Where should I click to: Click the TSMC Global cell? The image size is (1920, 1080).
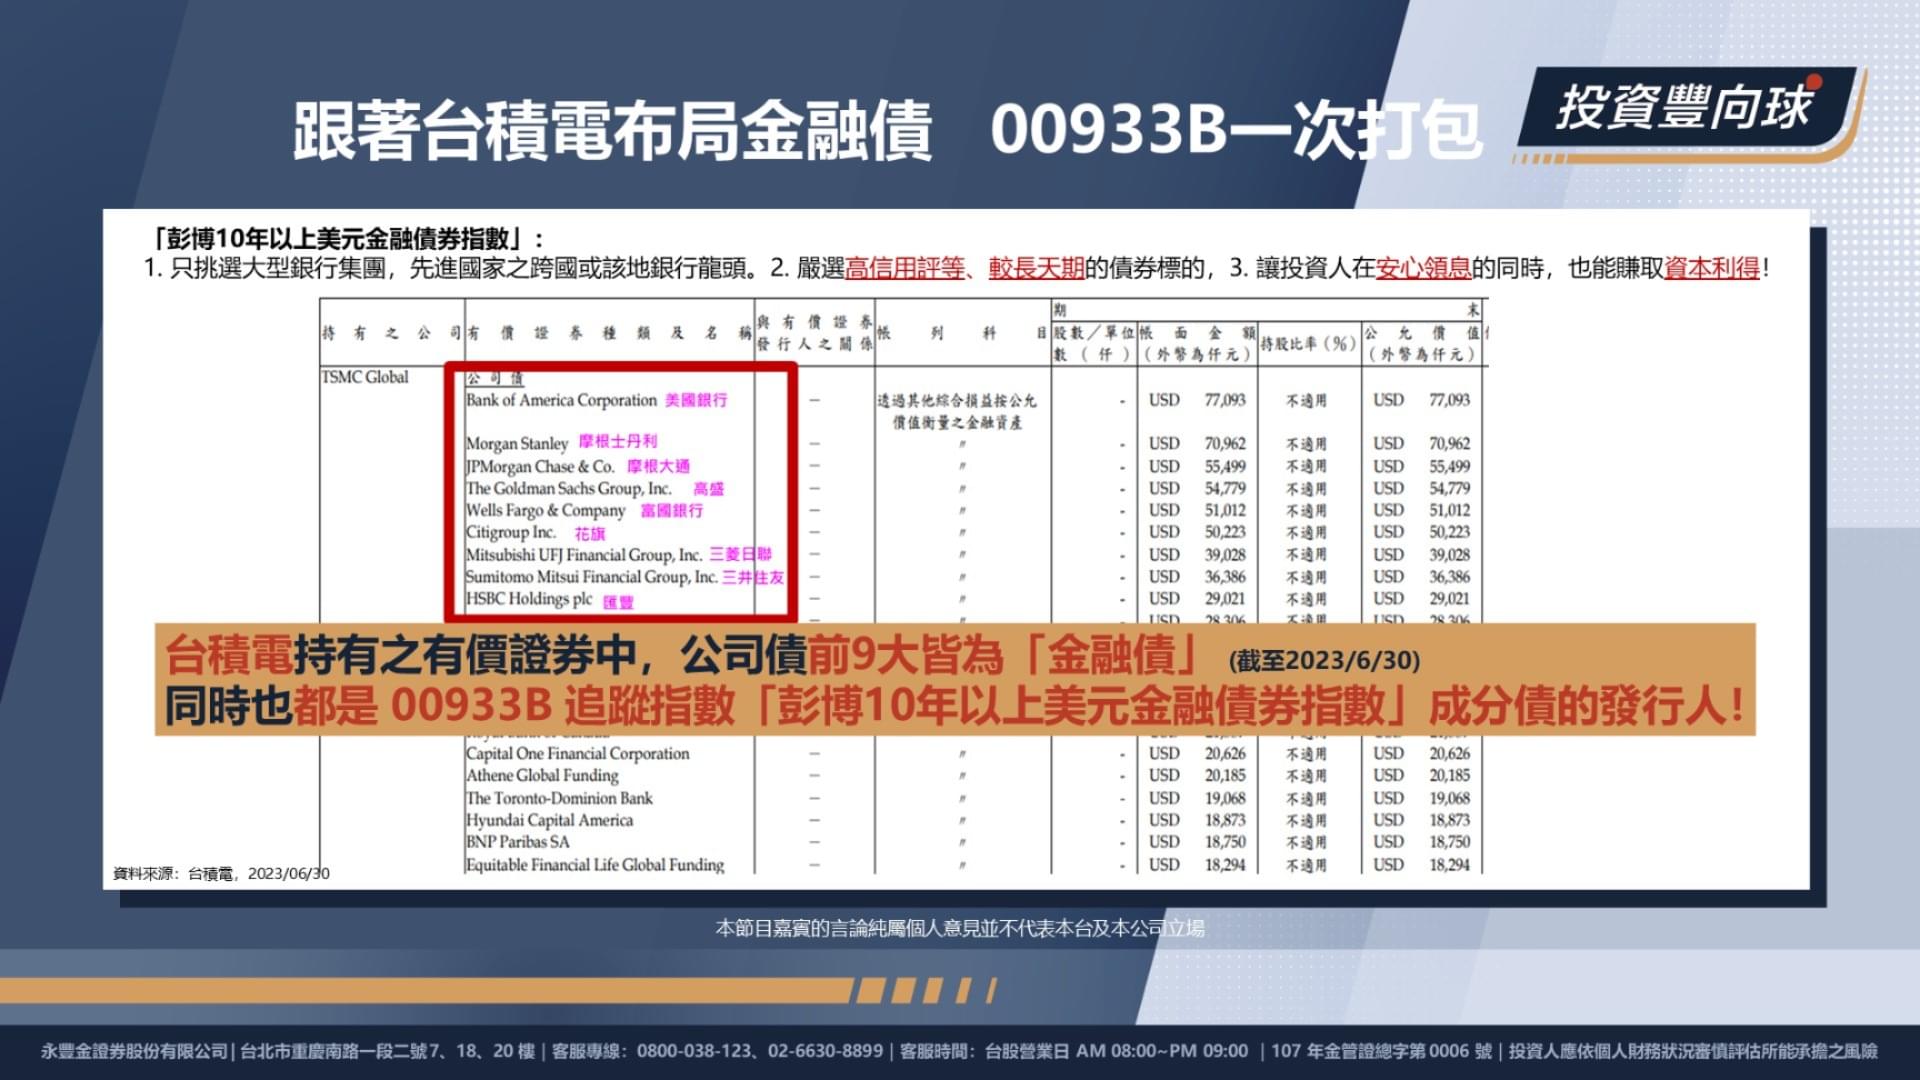pos(365,377)
